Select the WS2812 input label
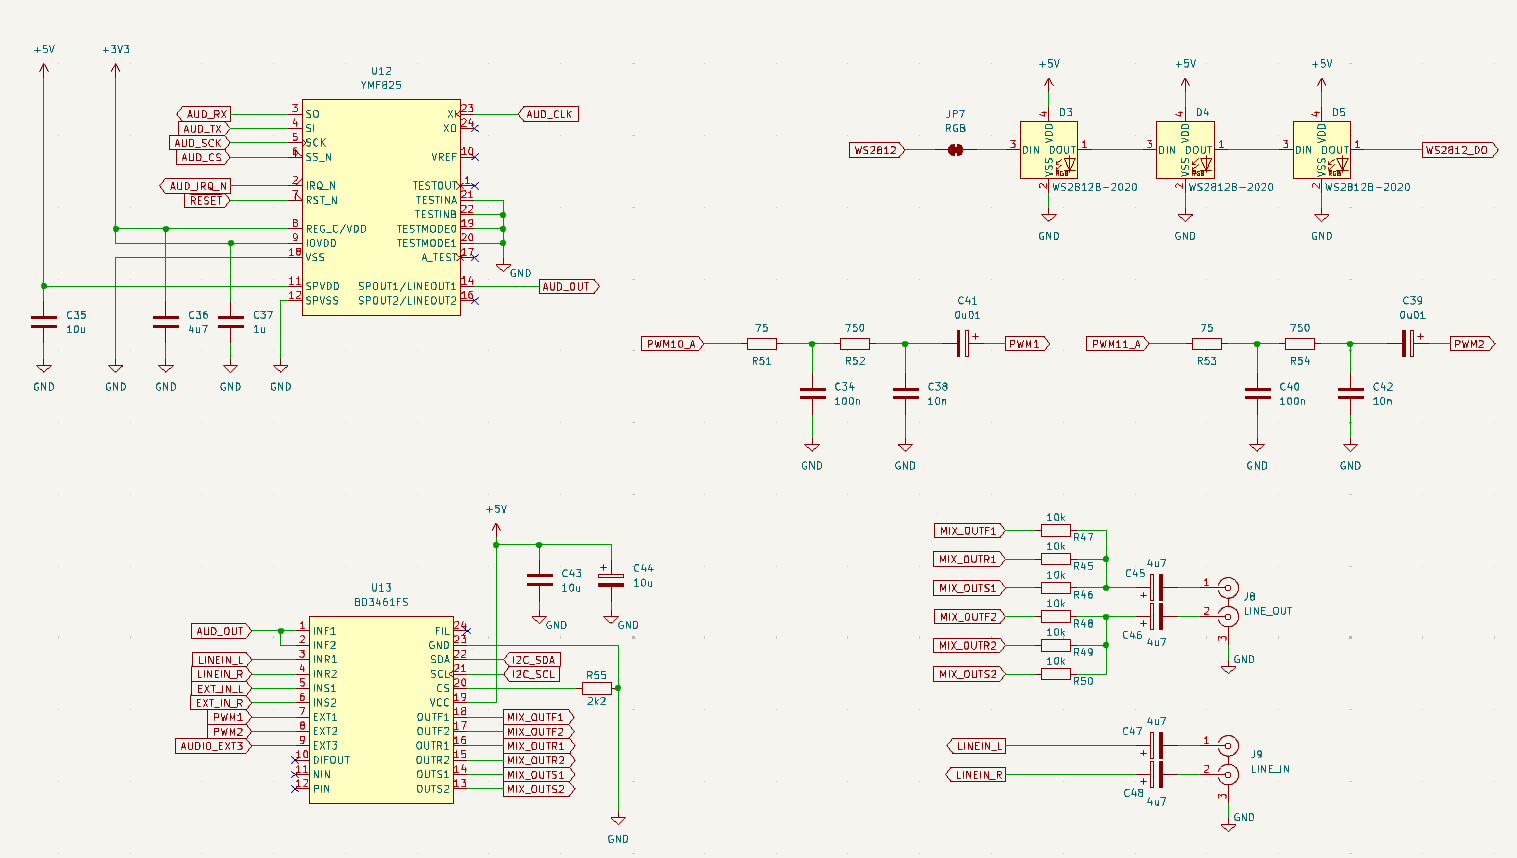 878,150
